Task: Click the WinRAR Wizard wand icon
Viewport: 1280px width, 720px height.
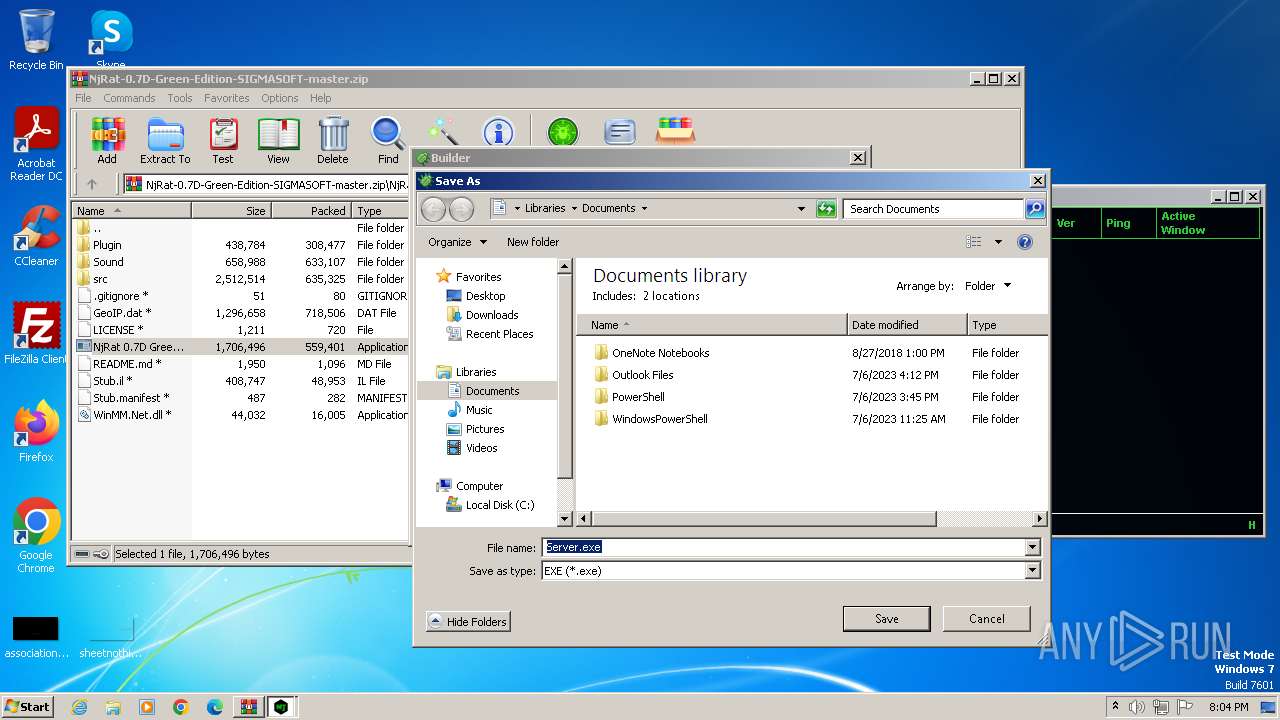Action: [x=443, y=132]
